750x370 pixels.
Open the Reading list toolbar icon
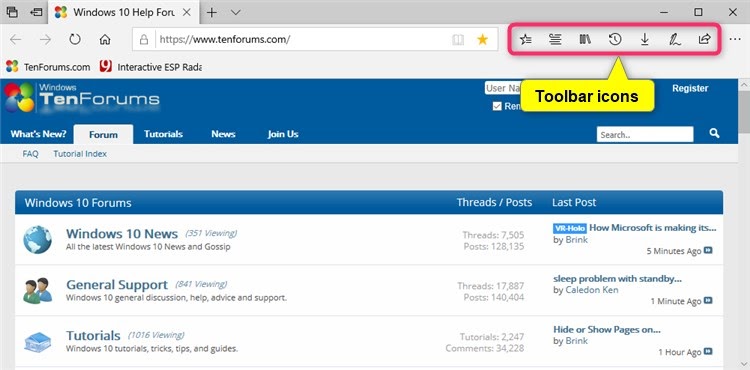tap(555, 40)
